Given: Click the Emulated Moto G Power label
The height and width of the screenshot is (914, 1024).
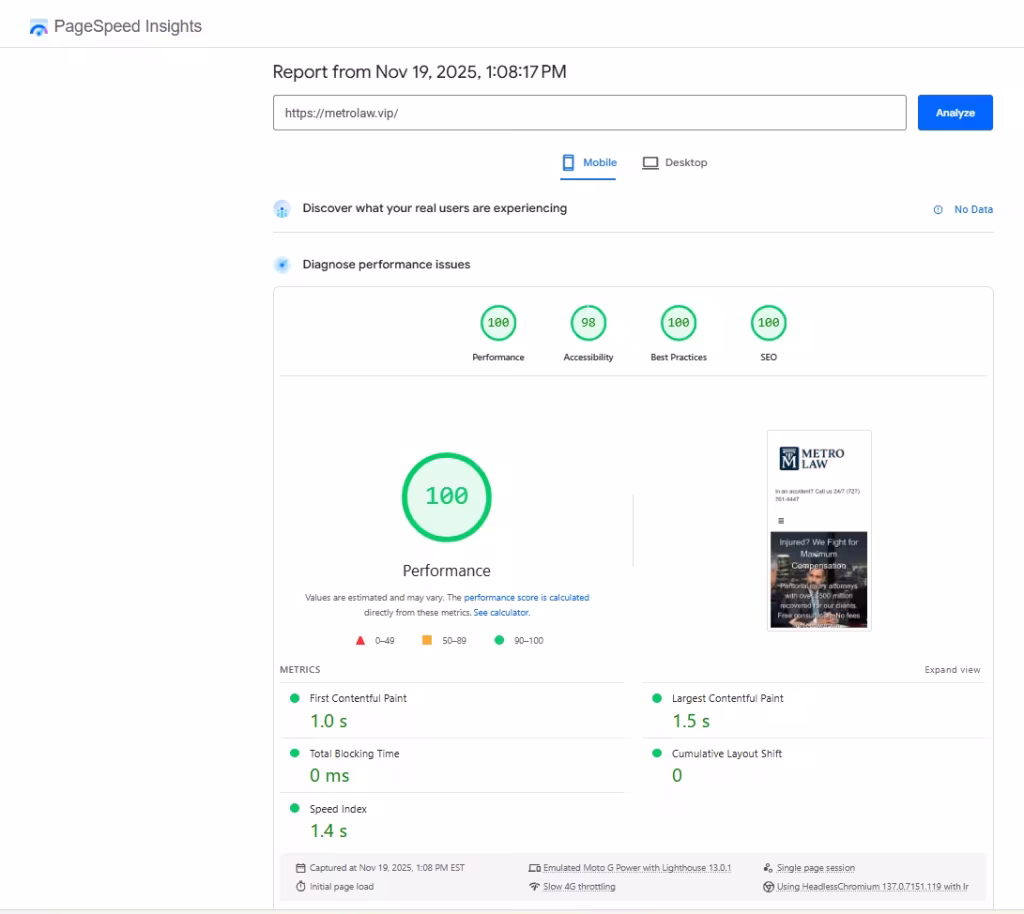Looking at the screenshot, I should tap(636, 868).
